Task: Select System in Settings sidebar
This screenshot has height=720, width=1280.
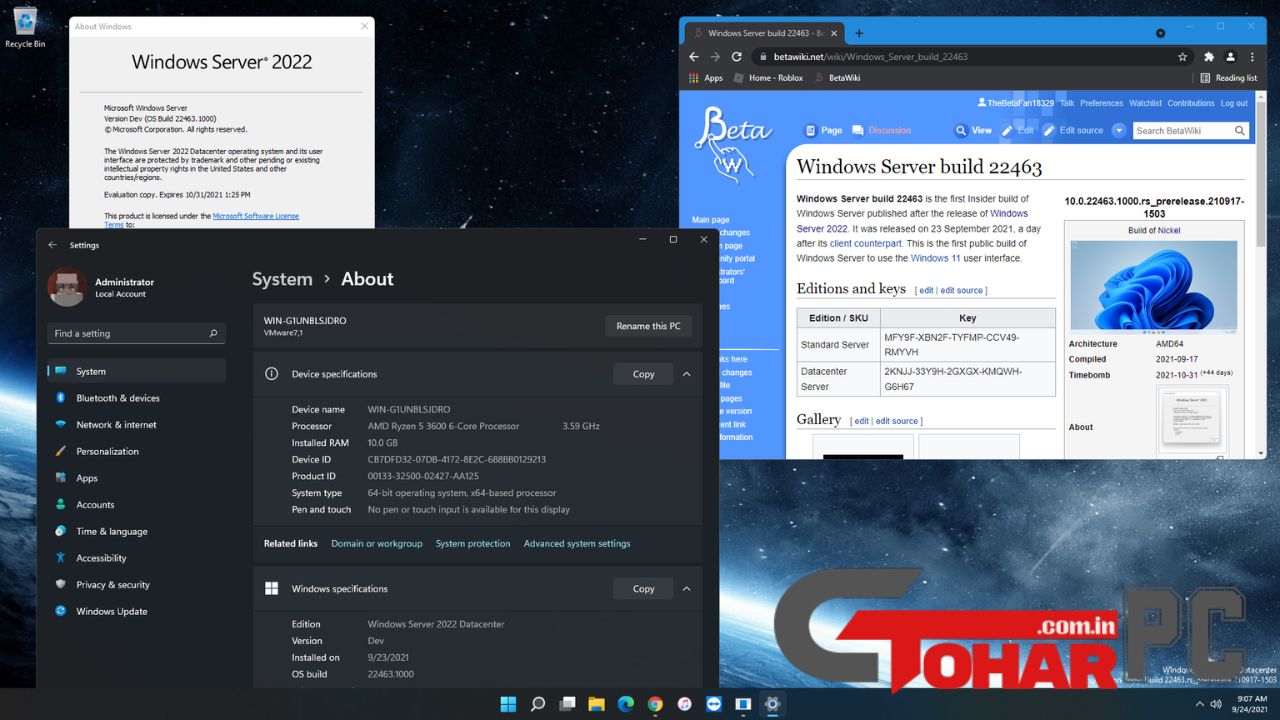Action: click(x=136, y=371)
